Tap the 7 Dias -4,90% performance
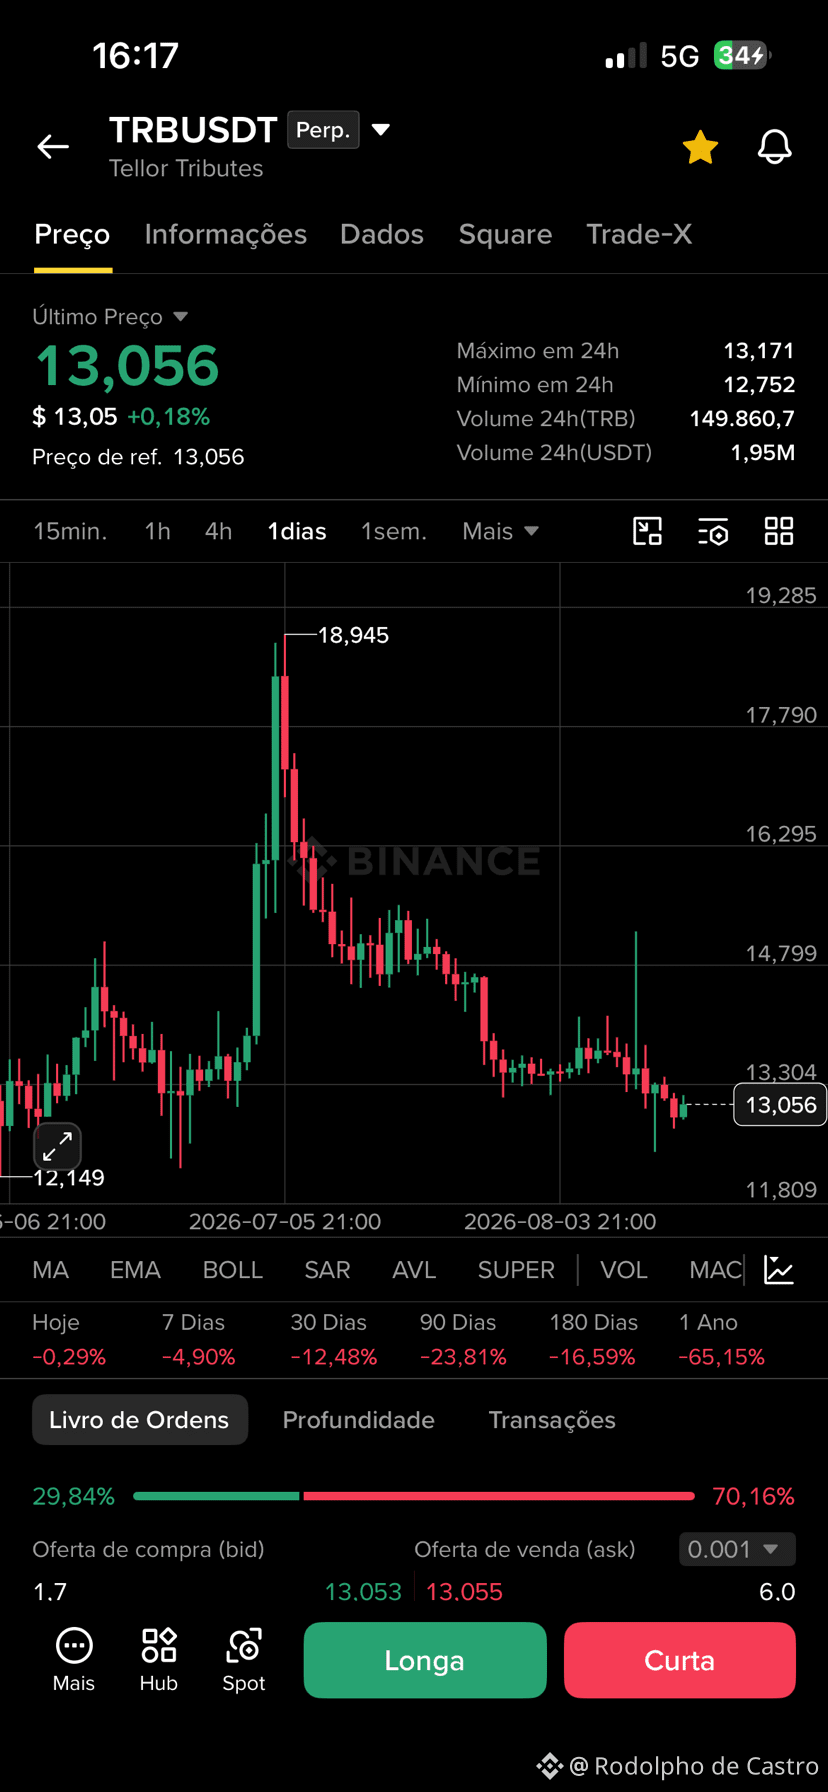 [x=198, y=1340]
